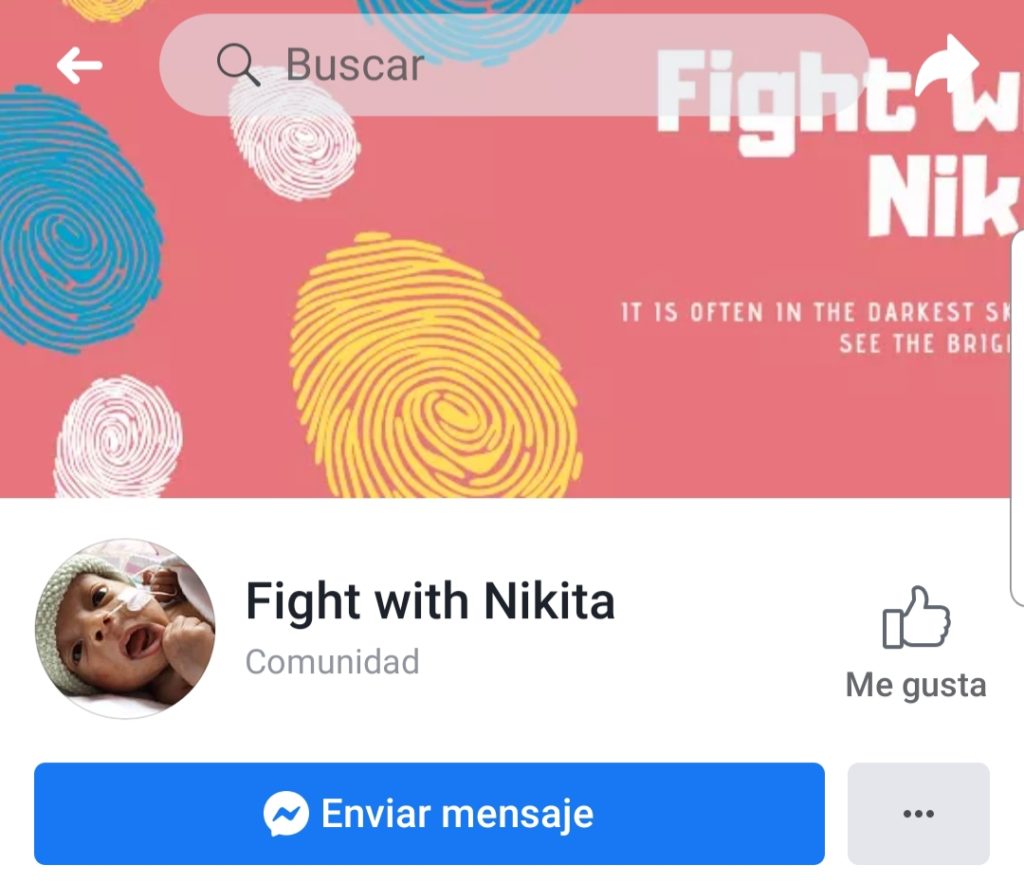Go back using the white arrow

click(79, 65)
